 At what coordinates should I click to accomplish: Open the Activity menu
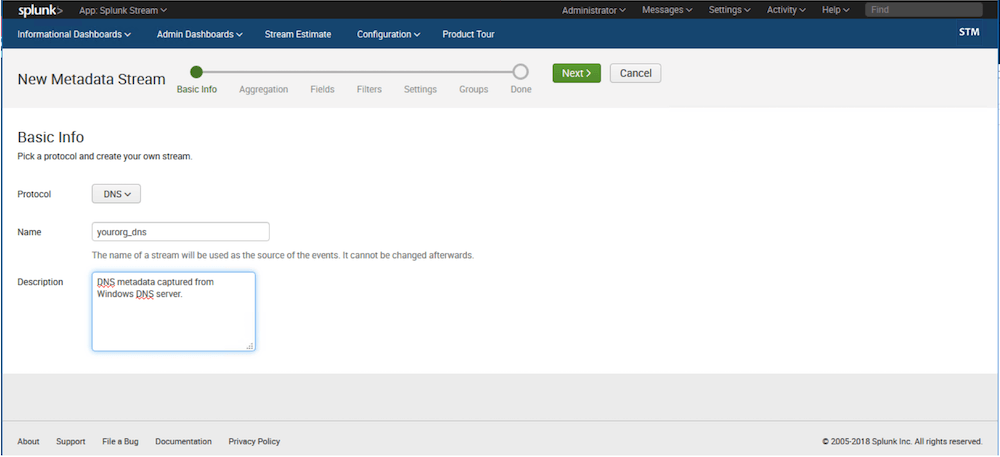(786, 10)
